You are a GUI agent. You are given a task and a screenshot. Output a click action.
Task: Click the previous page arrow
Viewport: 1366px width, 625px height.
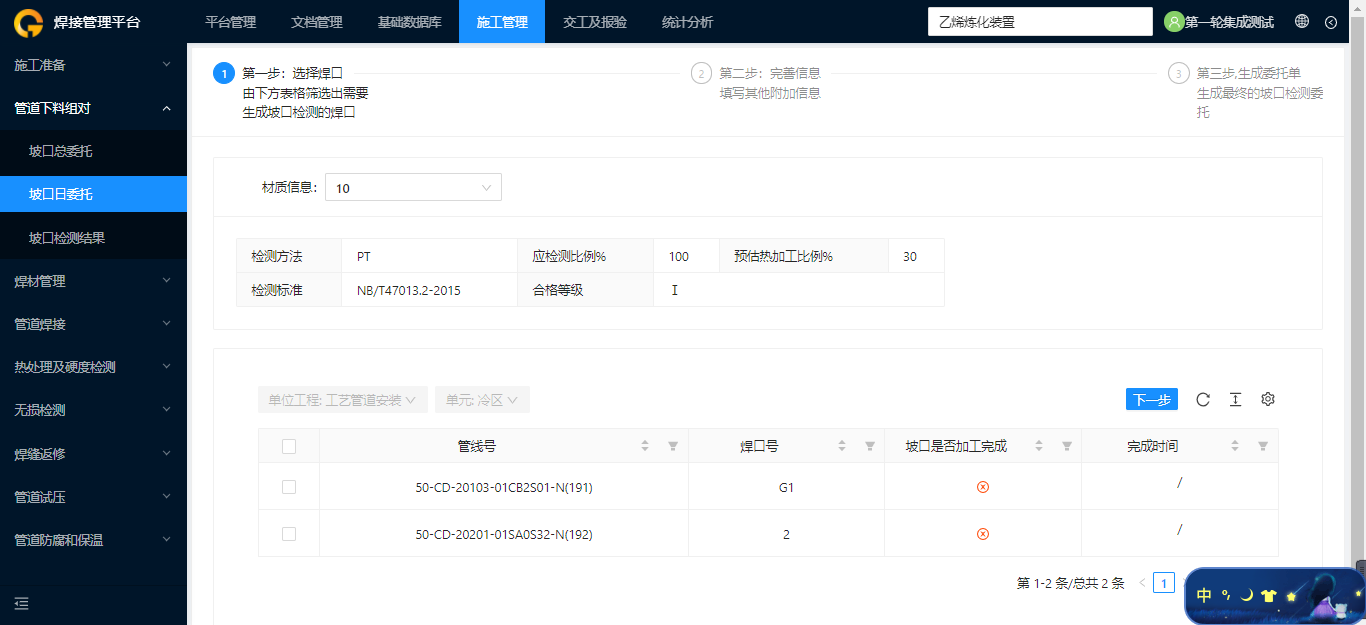point(1142,583)
